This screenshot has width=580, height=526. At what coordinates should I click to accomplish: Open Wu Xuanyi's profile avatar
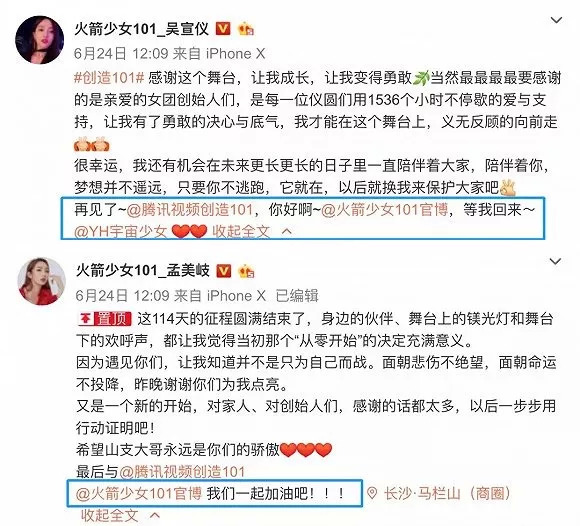[40, 40]
